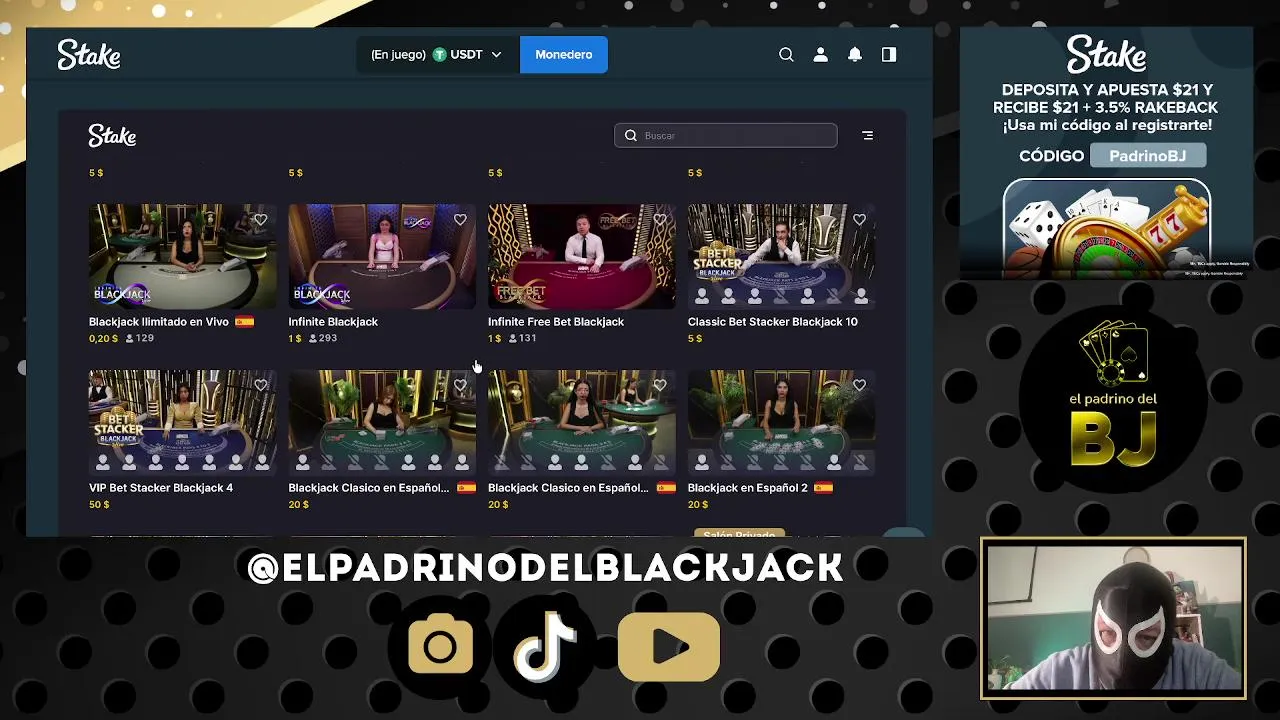This screenshot has width=1280, height=720.
Task: Open Classic Bet Stacker Blackjack 10 thumbnail
Action: [781, 257]
